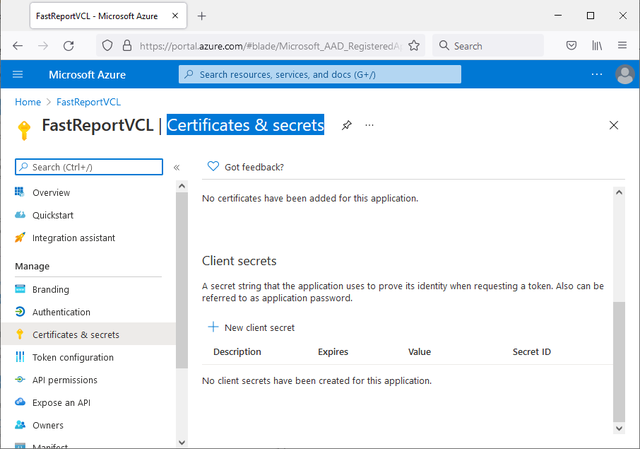Click the plus icon for new secret
The height and width of the screenshot is (449, 640).
coord(213,327)
